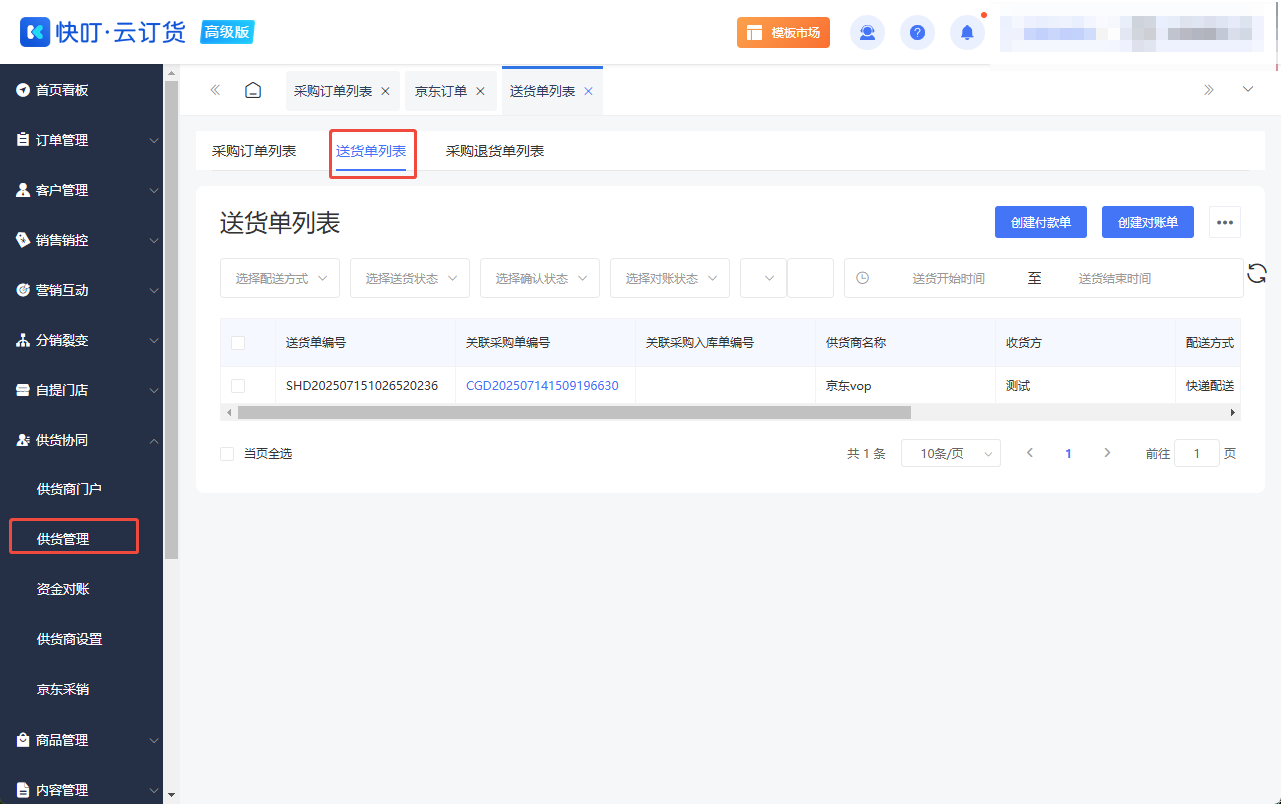Open the more options ellipsis button
The width and height of the screenshot is (1281, 804).
[1225, 222]
